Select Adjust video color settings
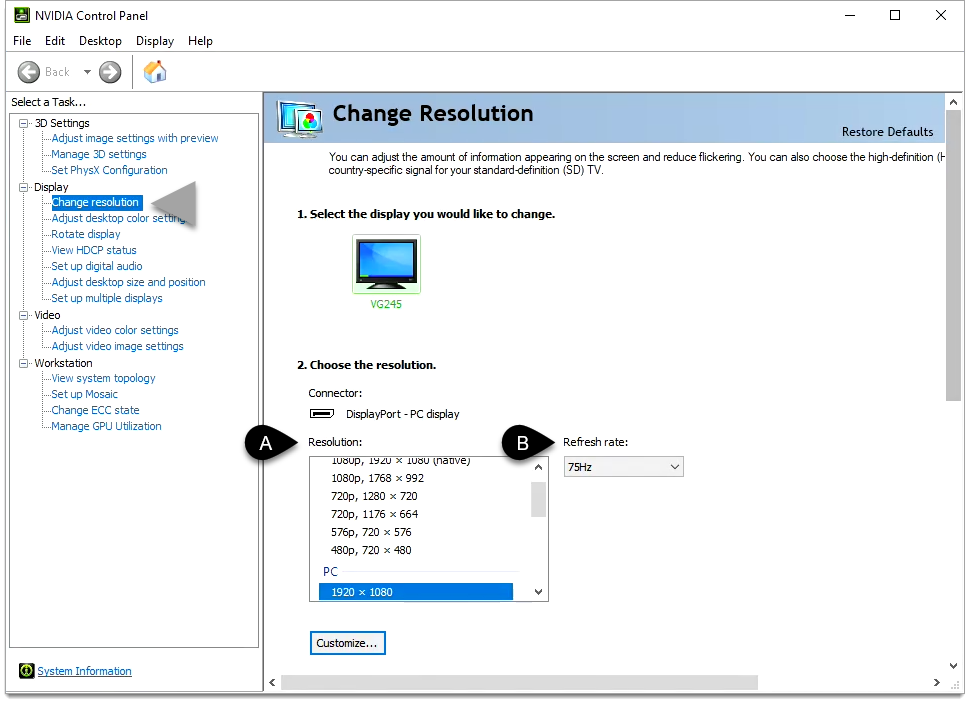This screenshot has height=704, width=970. tap(116, 330)
